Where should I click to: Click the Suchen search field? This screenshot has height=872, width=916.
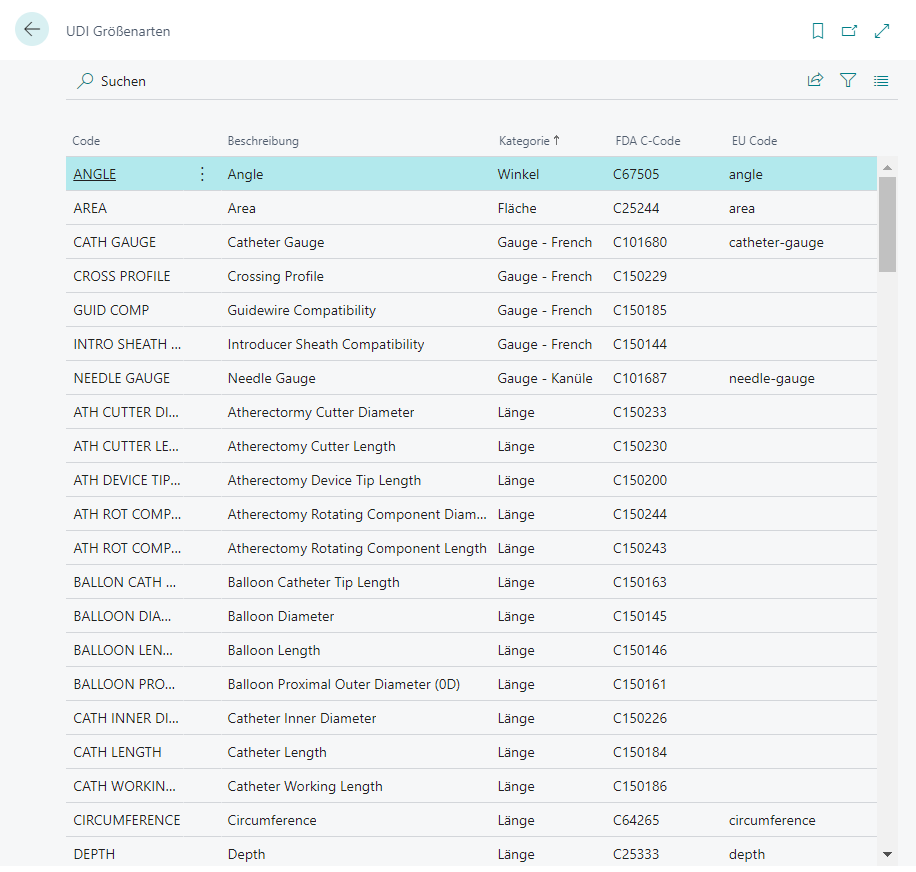[123, 81]
